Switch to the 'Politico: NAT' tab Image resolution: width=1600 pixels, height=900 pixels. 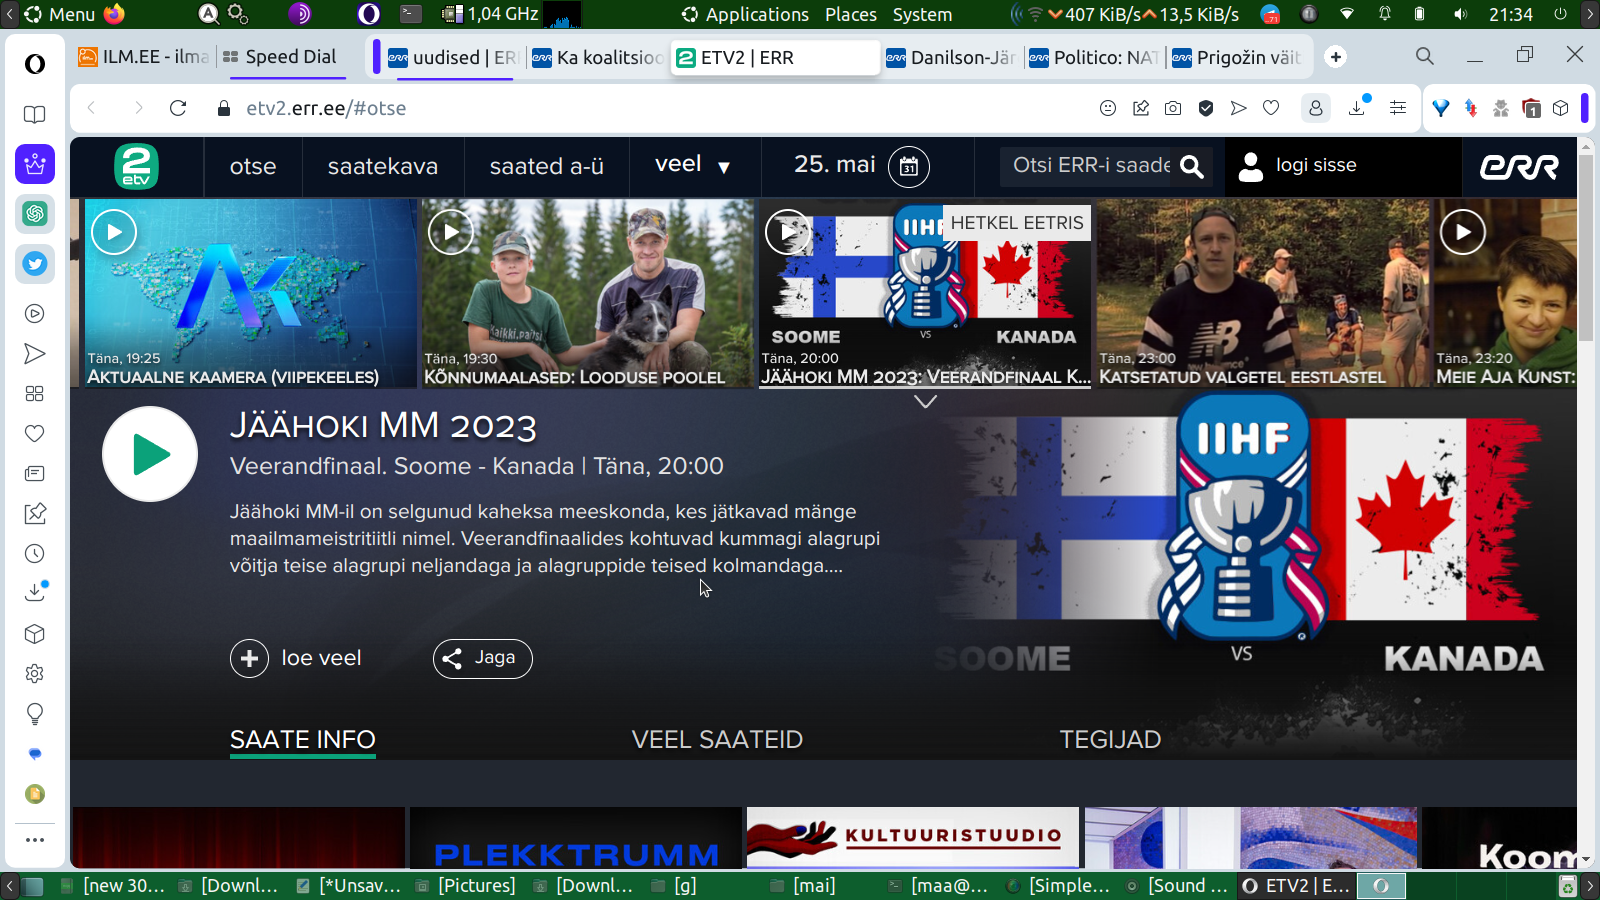[x=1095, y=57]
